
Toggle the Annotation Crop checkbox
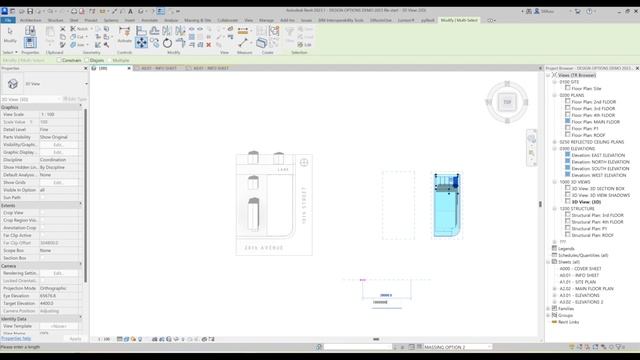click(x=42, y=228)
